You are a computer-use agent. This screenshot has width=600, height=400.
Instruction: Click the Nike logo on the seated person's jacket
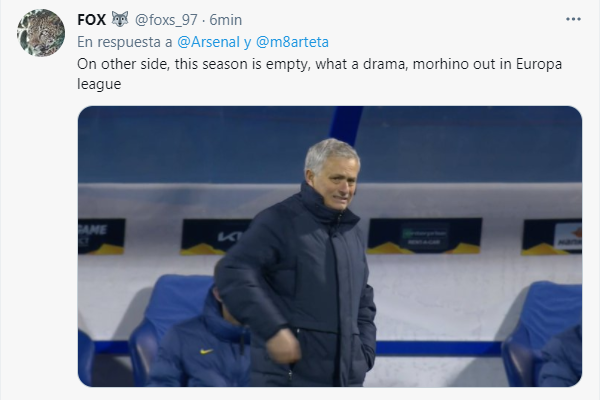[206, 352]
